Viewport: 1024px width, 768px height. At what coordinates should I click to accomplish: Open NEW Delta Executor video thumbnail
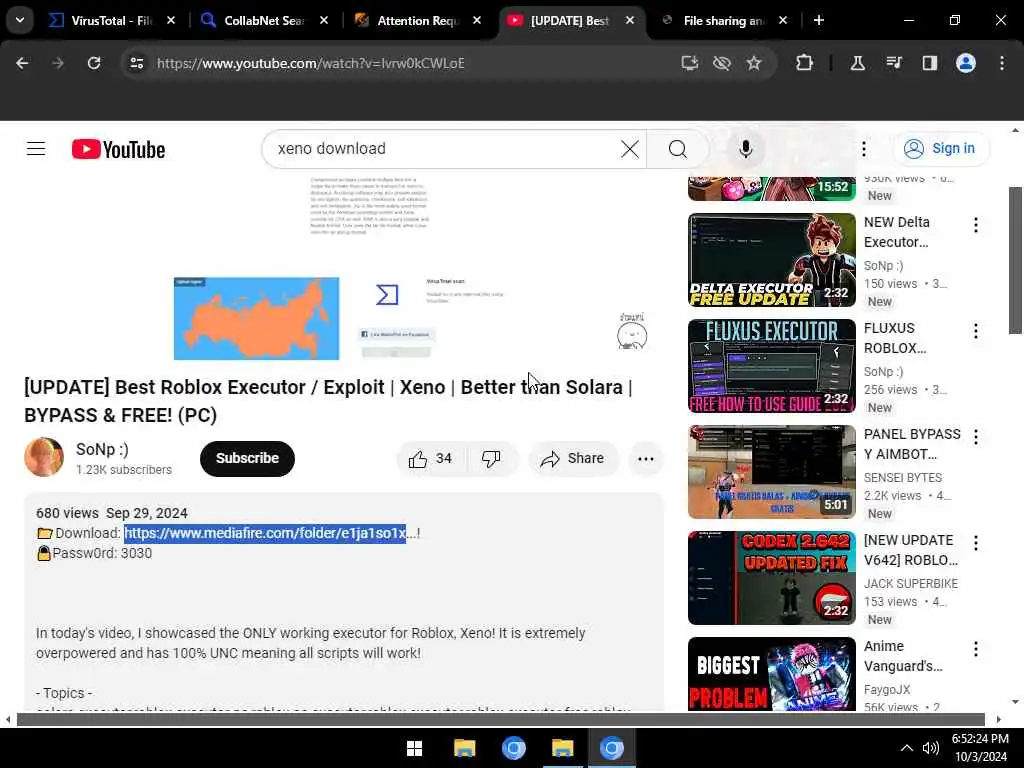[x=771, y=260]
